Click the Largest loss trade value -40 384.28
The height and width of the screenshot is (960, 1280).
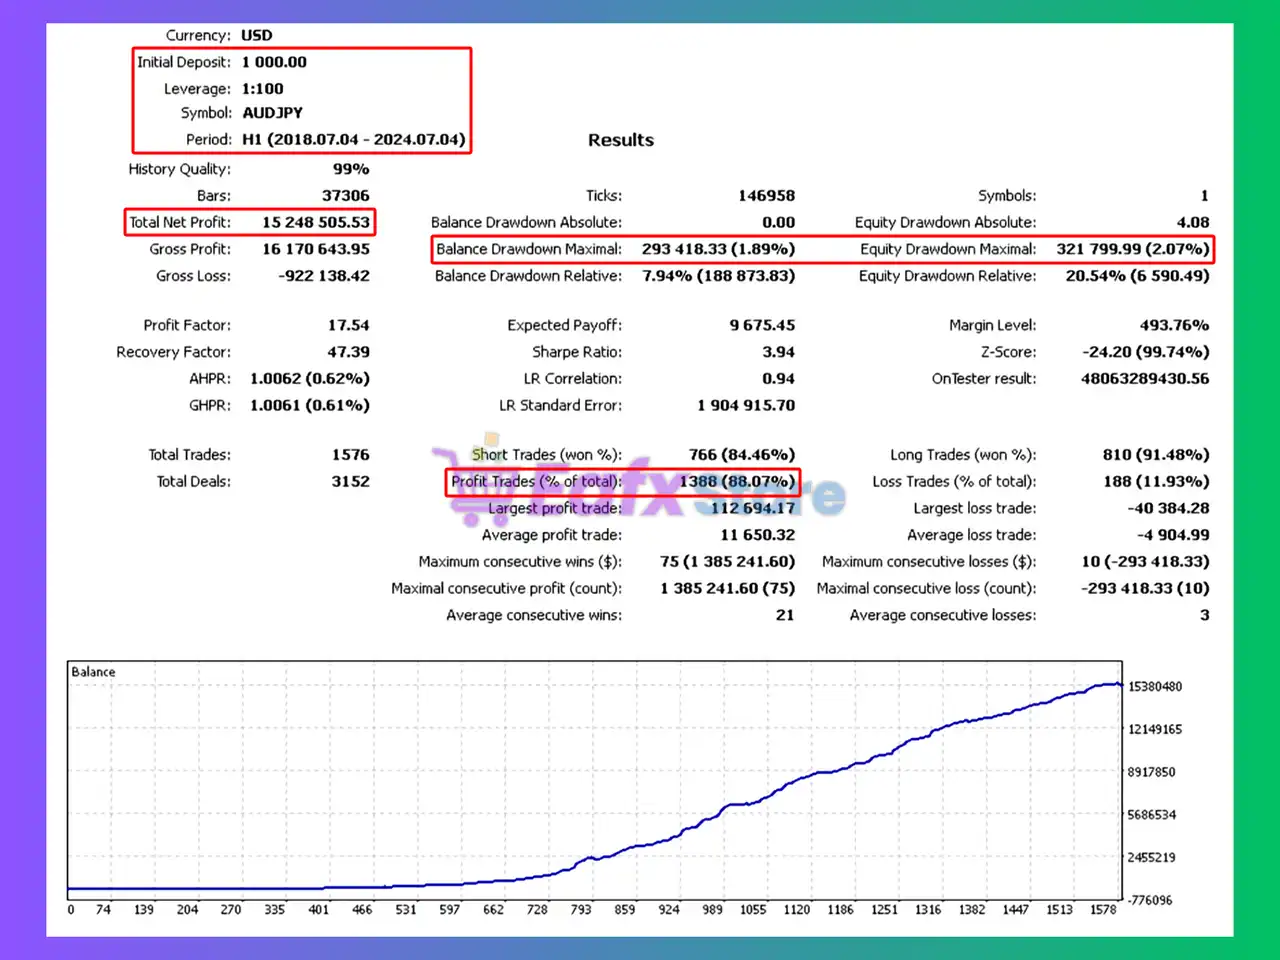point(1168,509)
